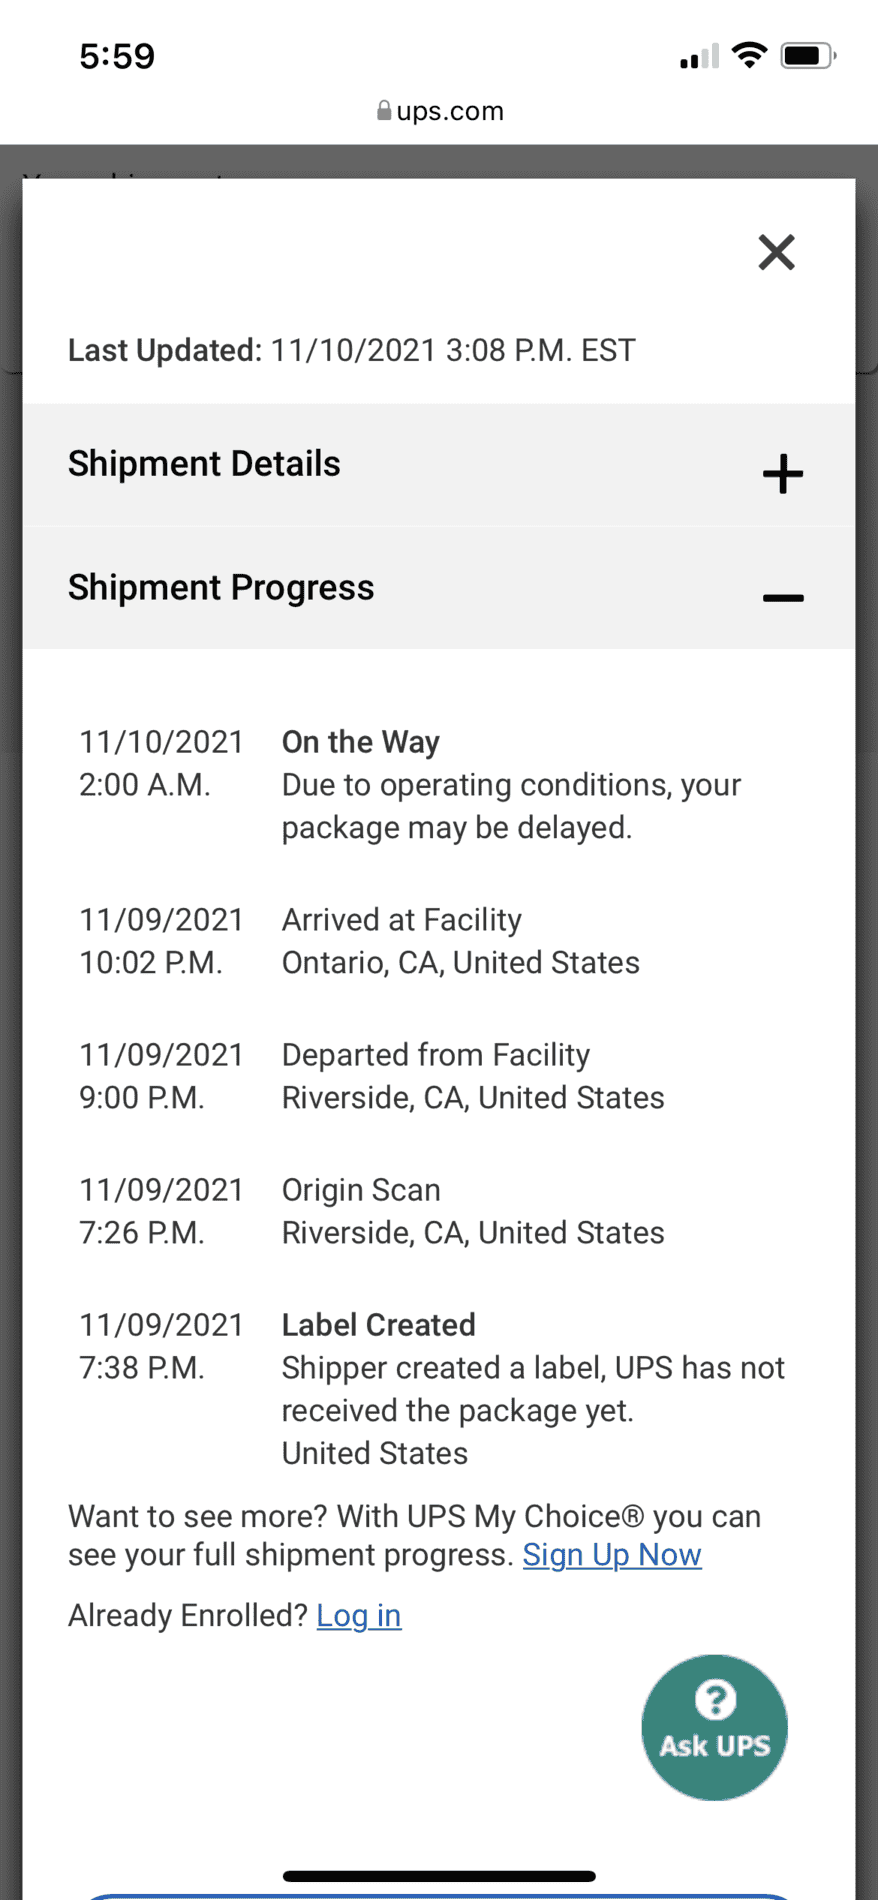Click the Log in link
The width and height of the screenshot is (878, 1900).
(x=359, y=1615)
